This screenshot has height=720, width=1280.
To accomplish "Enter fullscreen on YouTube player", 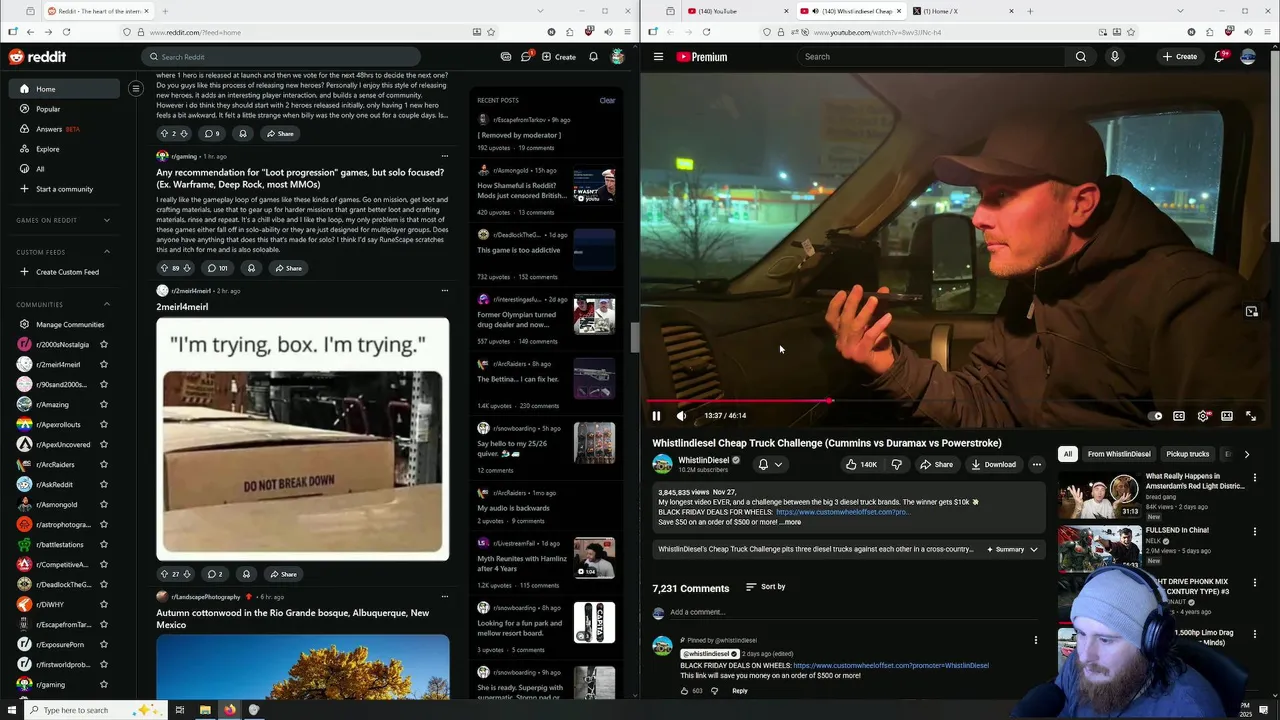I will [x=1251, y=416].
